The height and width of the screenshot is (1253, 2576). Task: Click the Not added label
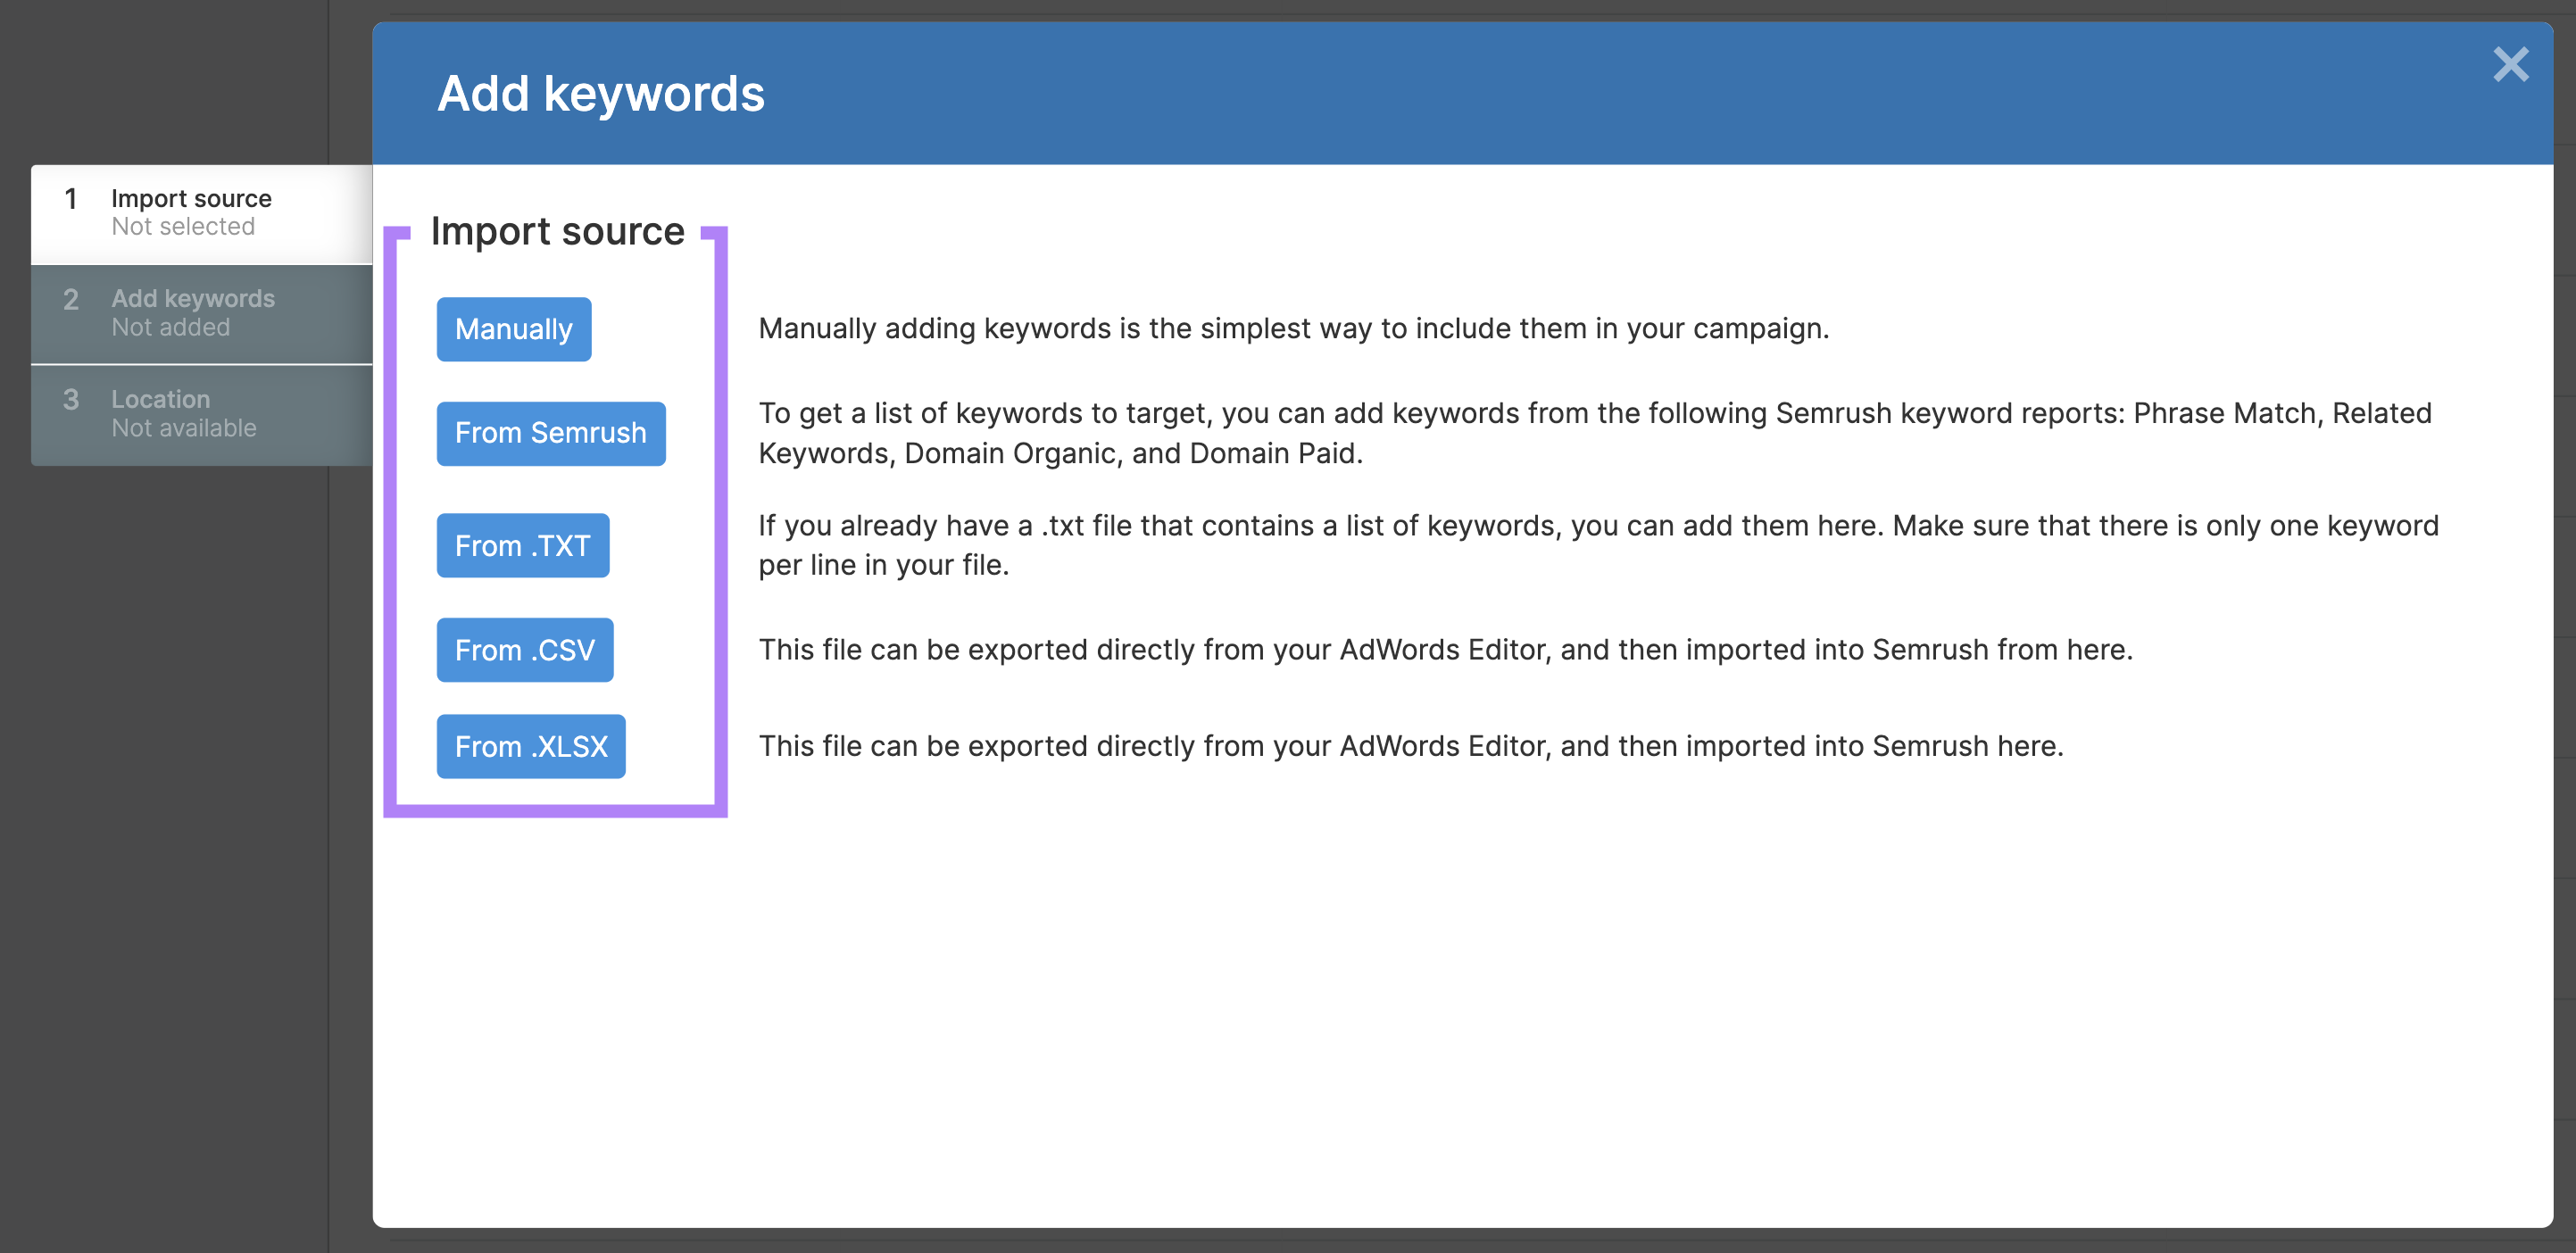pyautogui.click(x=170, y=327)
